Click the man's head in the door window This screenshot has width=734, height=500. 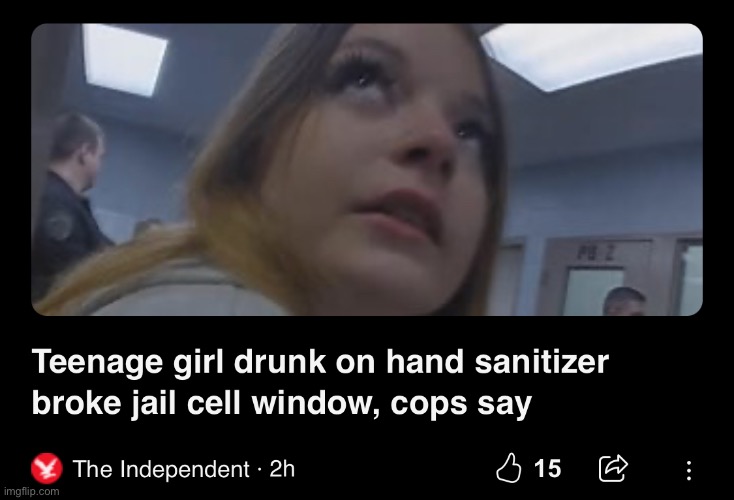624,301
